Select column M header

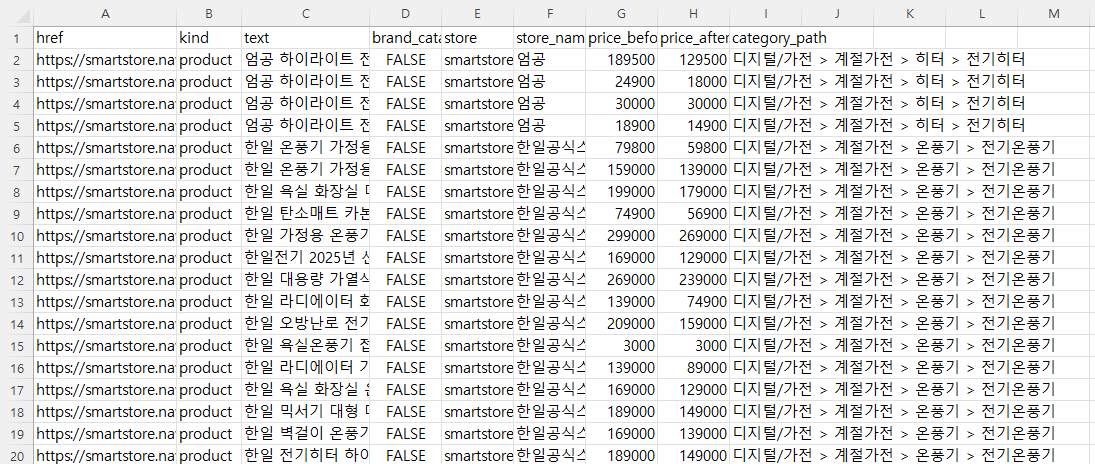[1054, 13]
